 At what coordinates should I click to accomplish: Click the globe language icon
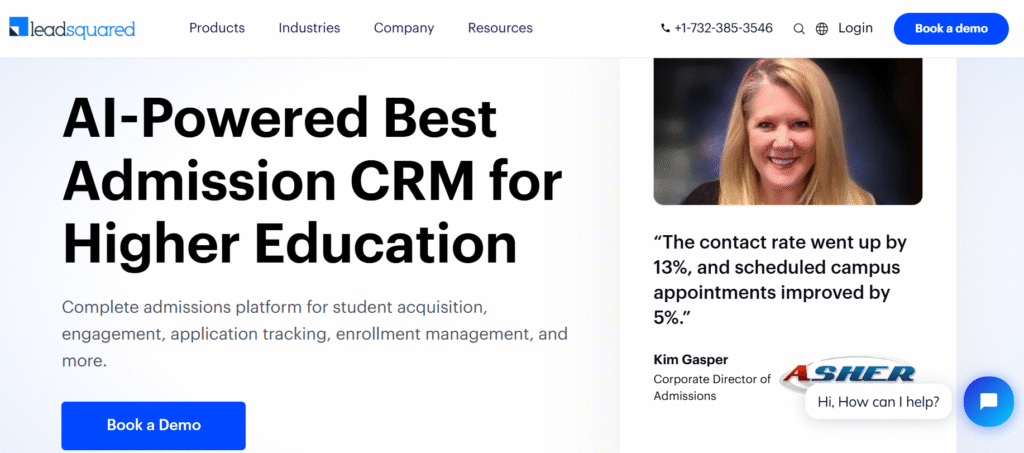(822, 29)
